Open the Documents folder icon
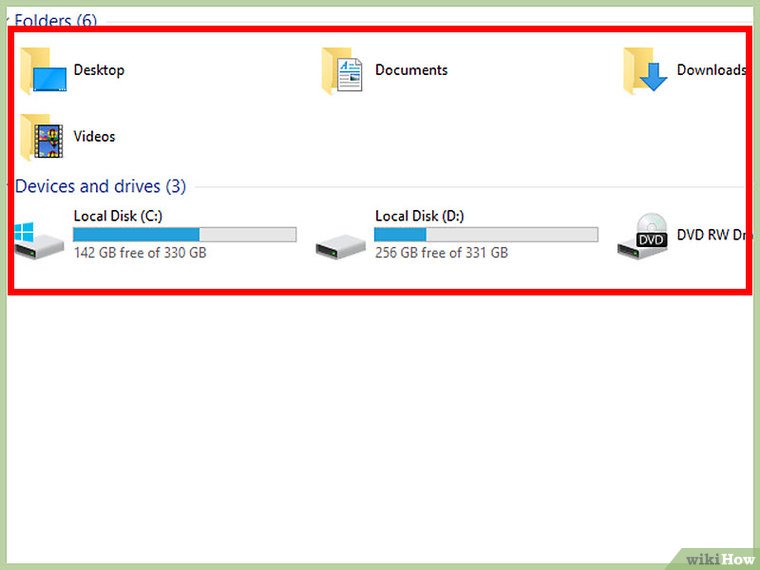The image size is (760, 570). [343, 72]
